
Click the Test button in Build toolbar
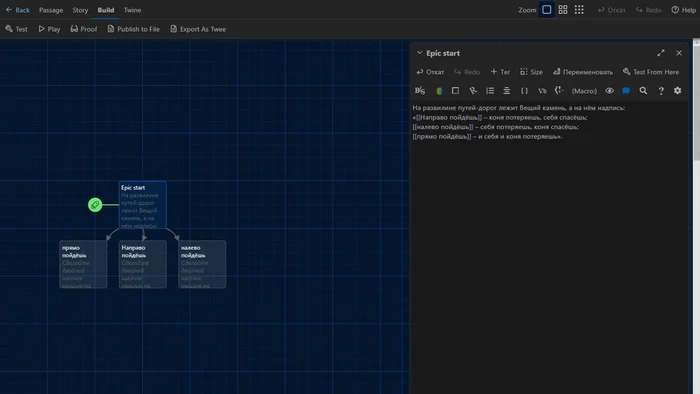point(17,29)
